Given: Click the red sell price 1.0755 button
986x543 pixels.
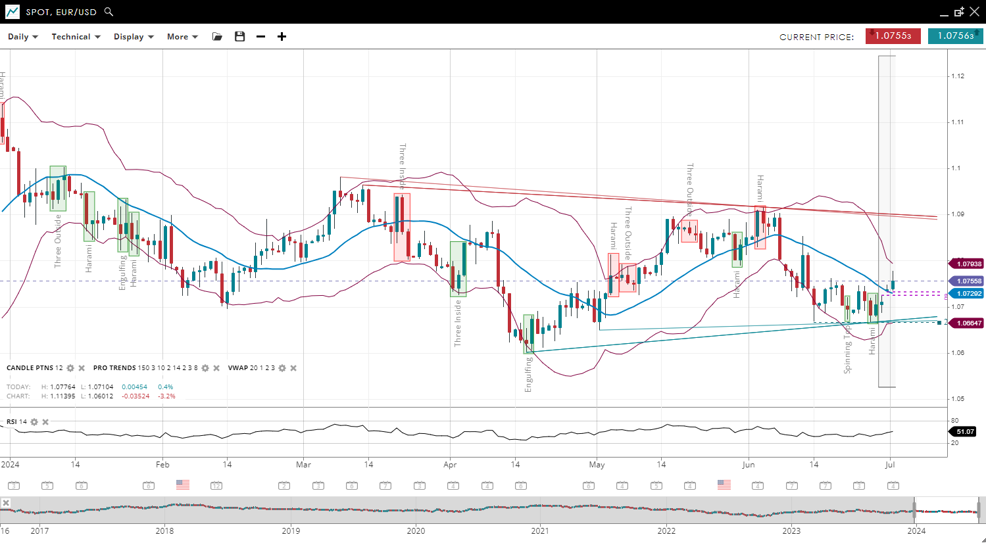Looking at the screenshot, I should [x=893, y=36].
